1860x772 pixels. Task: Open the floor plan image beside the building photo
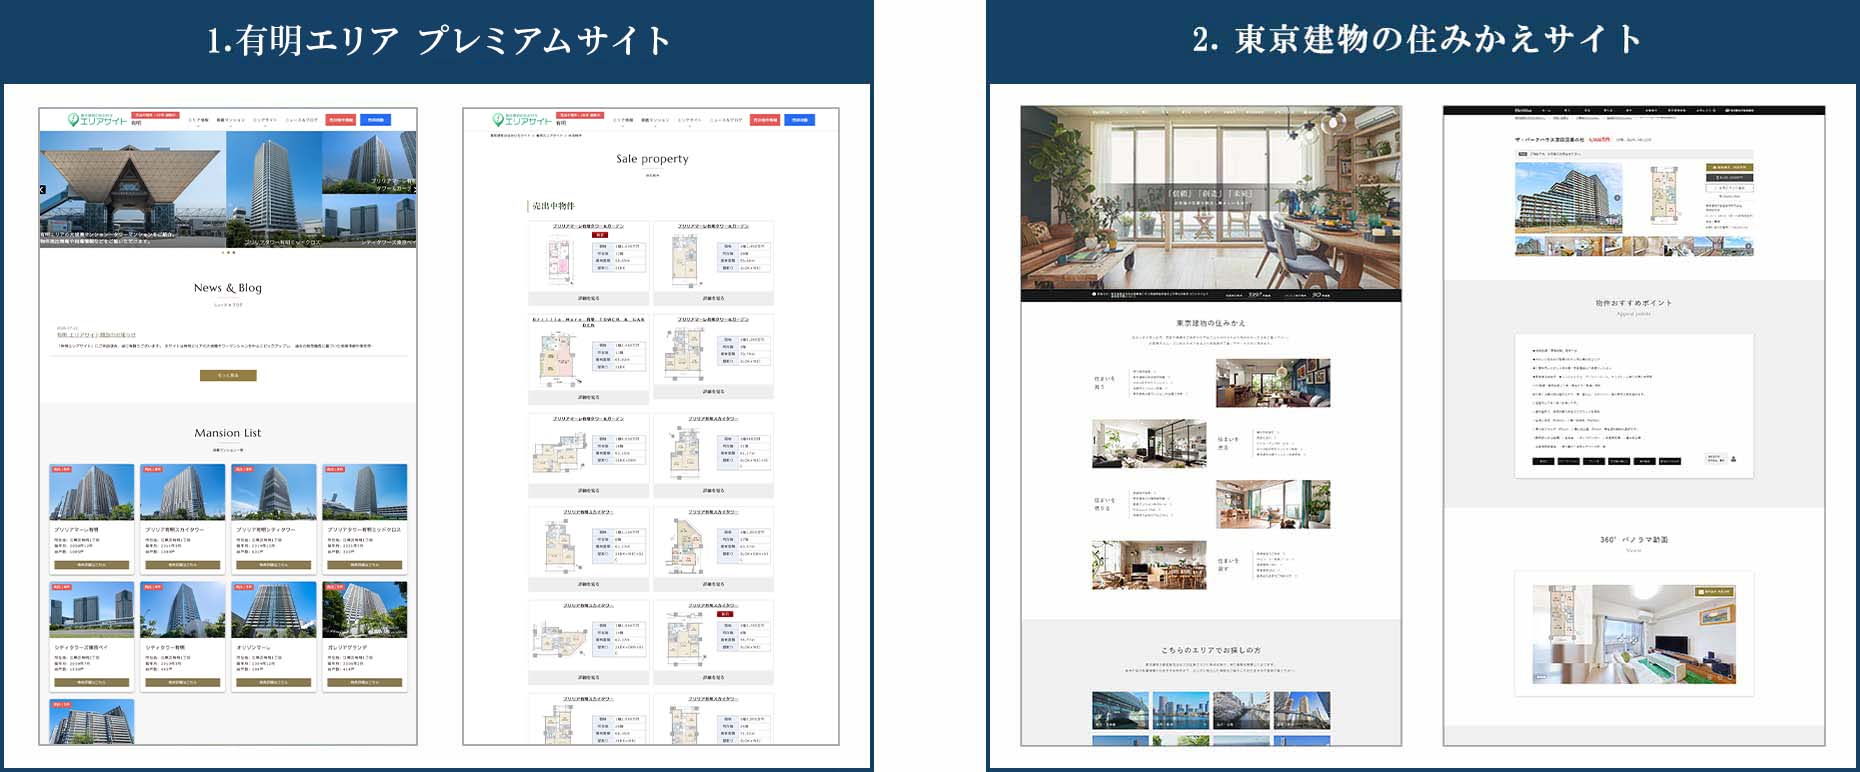click(1664, 195)
